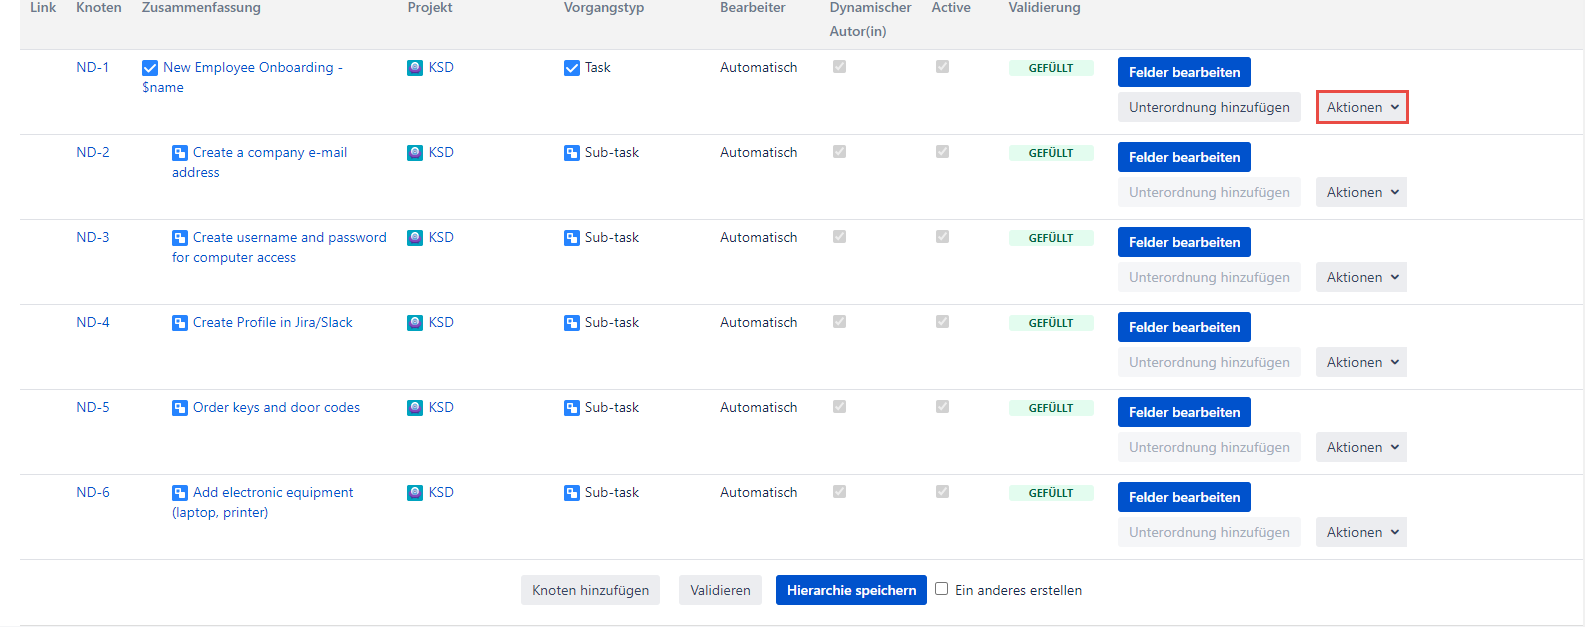This screenshot has height=627, width=1585.
Task: Check the 'Ein anderes erstellen' checkbox
Action: coord(941,589)
